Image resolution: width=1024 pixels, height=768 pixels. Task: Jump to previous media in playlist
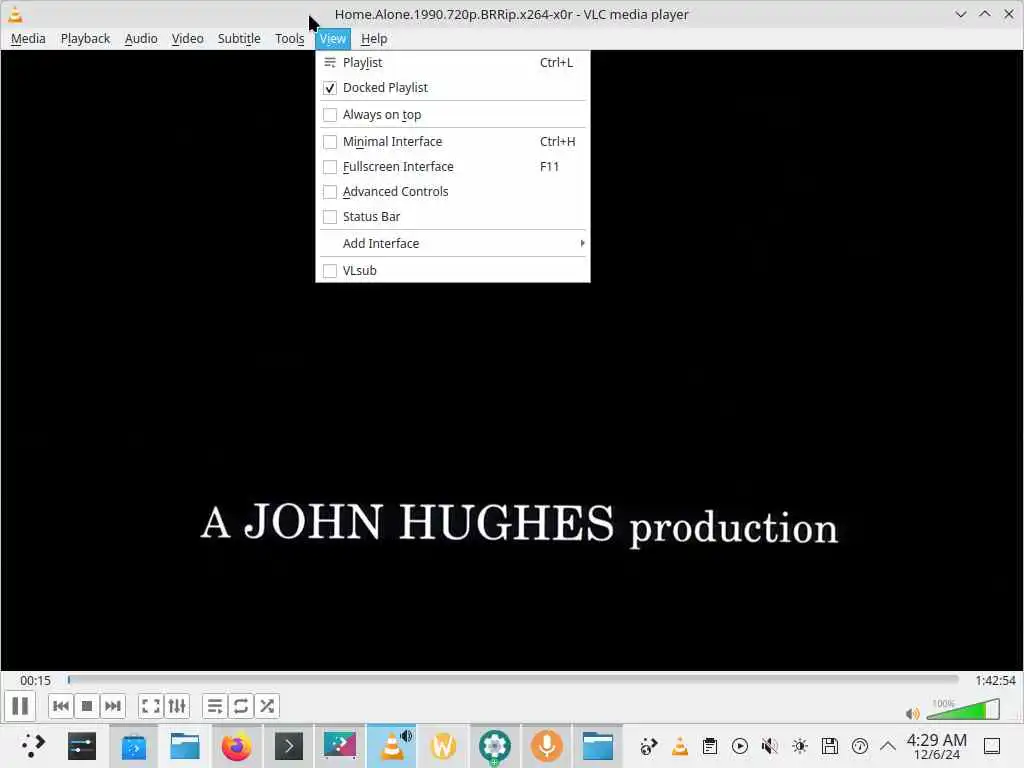pos(61,706)
